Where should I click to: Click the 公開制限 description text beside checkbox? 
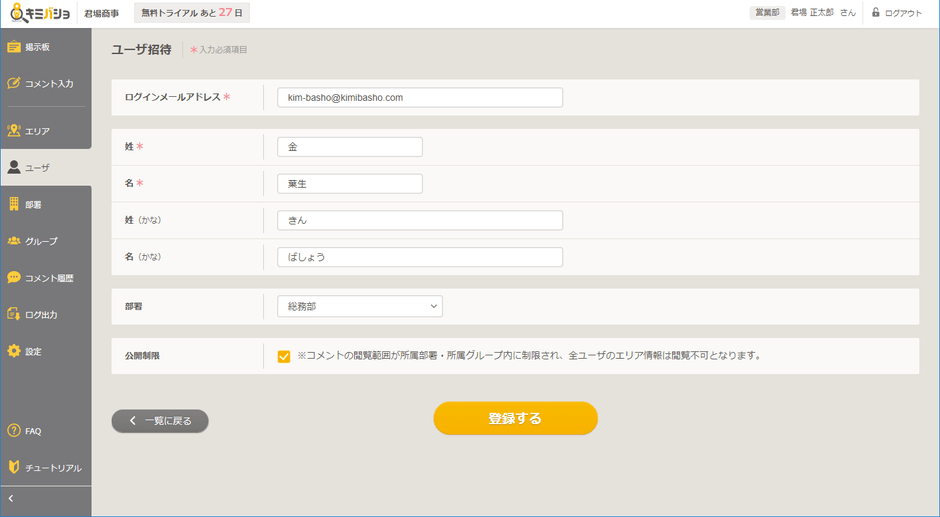click(529, 356)
